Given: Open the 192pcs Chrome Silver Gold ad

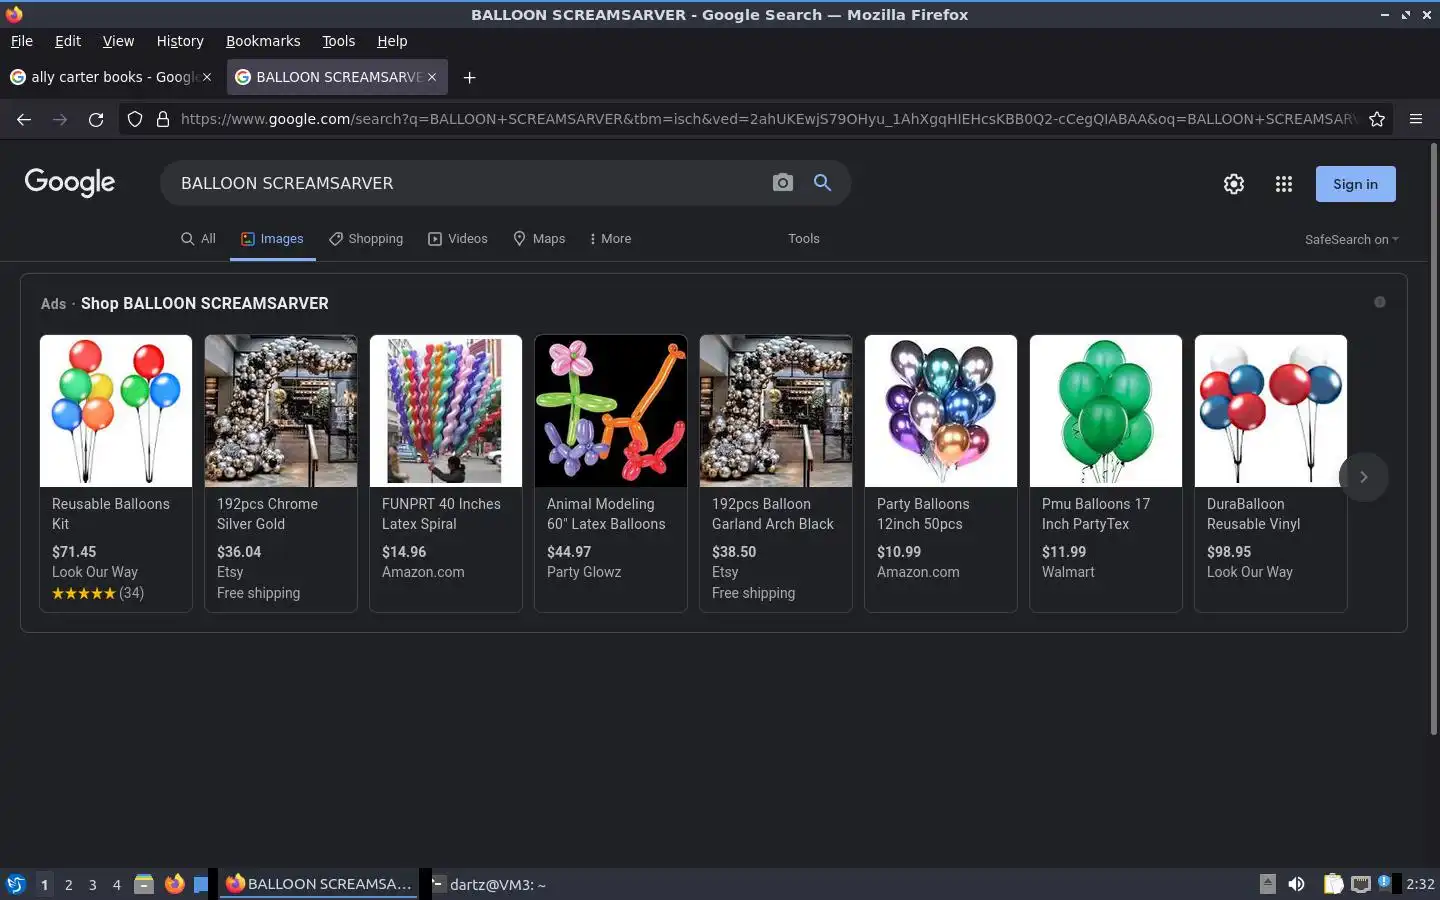Looking at the screenshot, I should coord(281,473).
